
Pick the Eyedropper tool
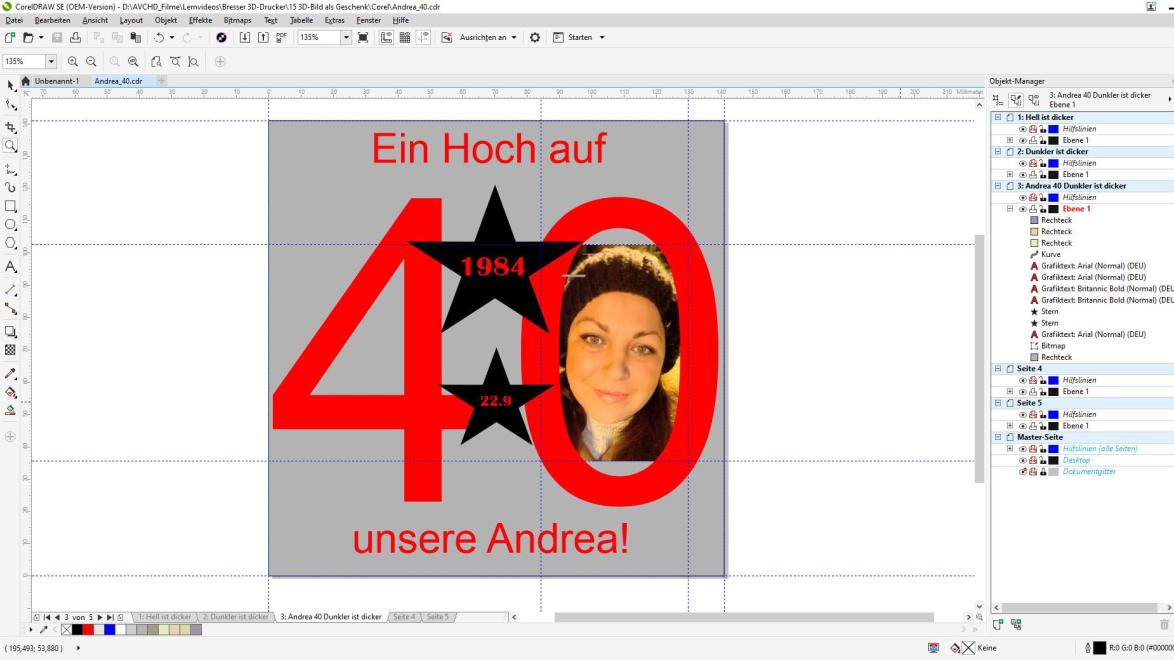[x=11, y=373]
